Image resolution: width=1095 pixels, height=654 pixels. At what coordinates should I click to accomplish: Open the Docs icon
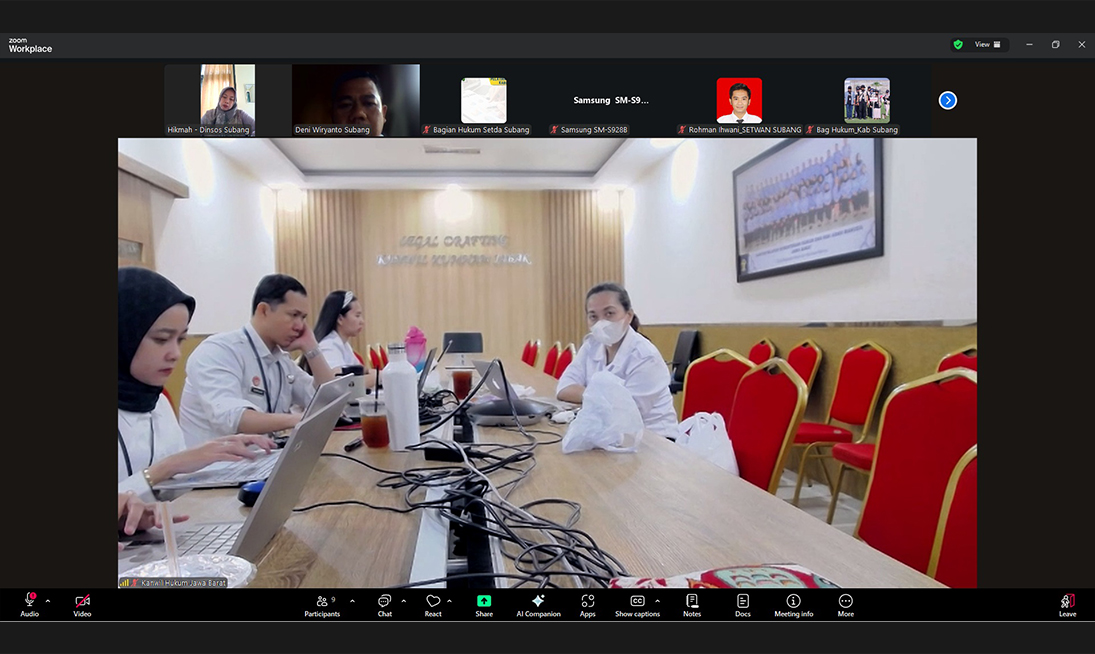pyautogui.click(x=742, y=603)
